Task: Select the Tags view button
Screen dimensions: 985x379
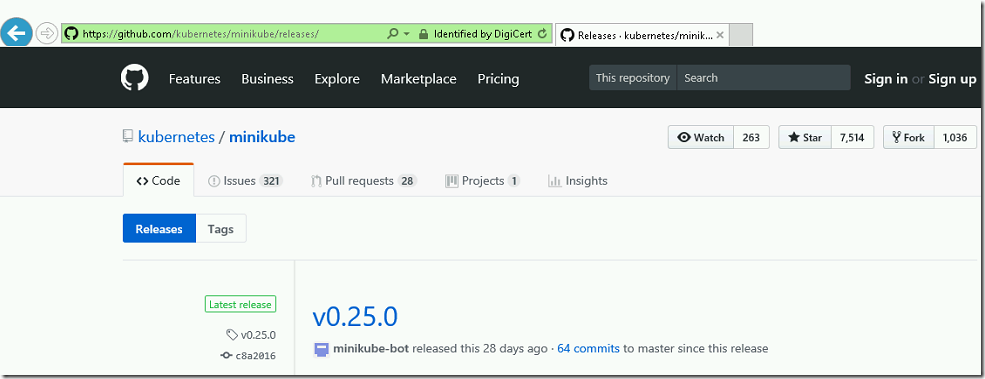Action: [x=220, y=229]
